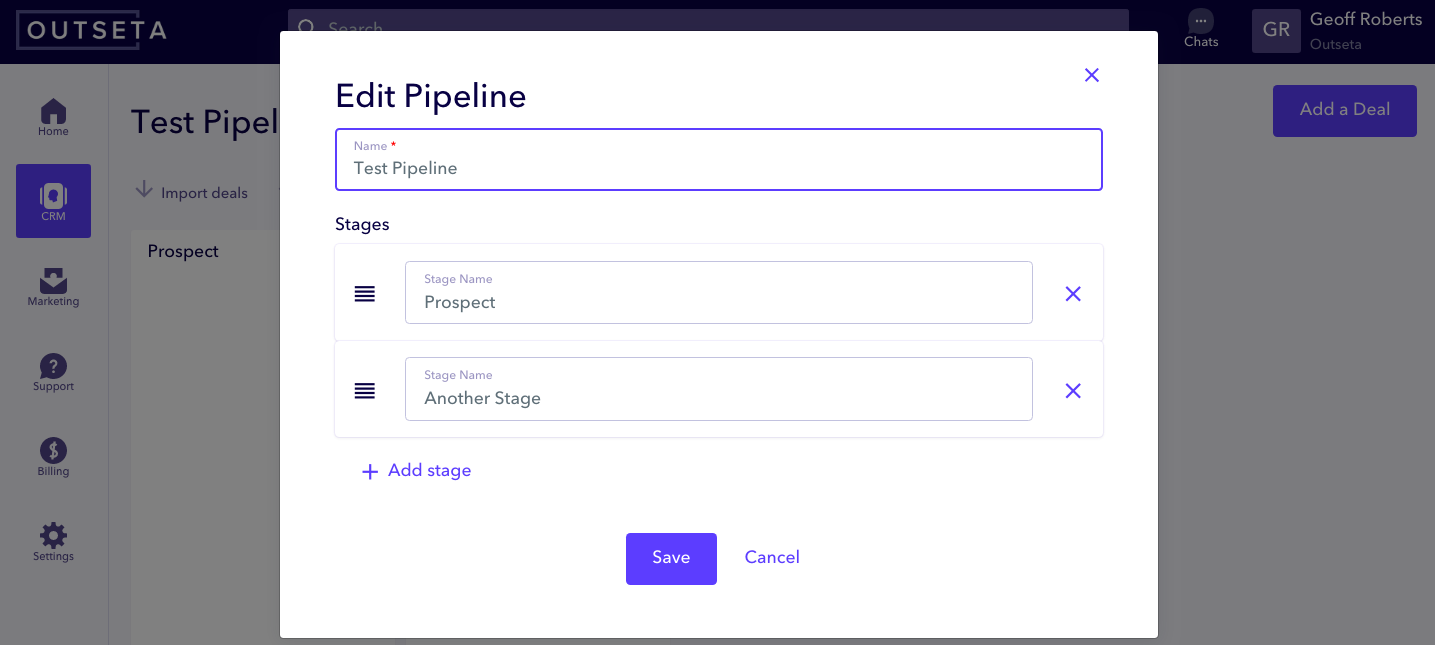
Task: Dismiss the Edit Pipeline dialog
Action: [1091, 75]
